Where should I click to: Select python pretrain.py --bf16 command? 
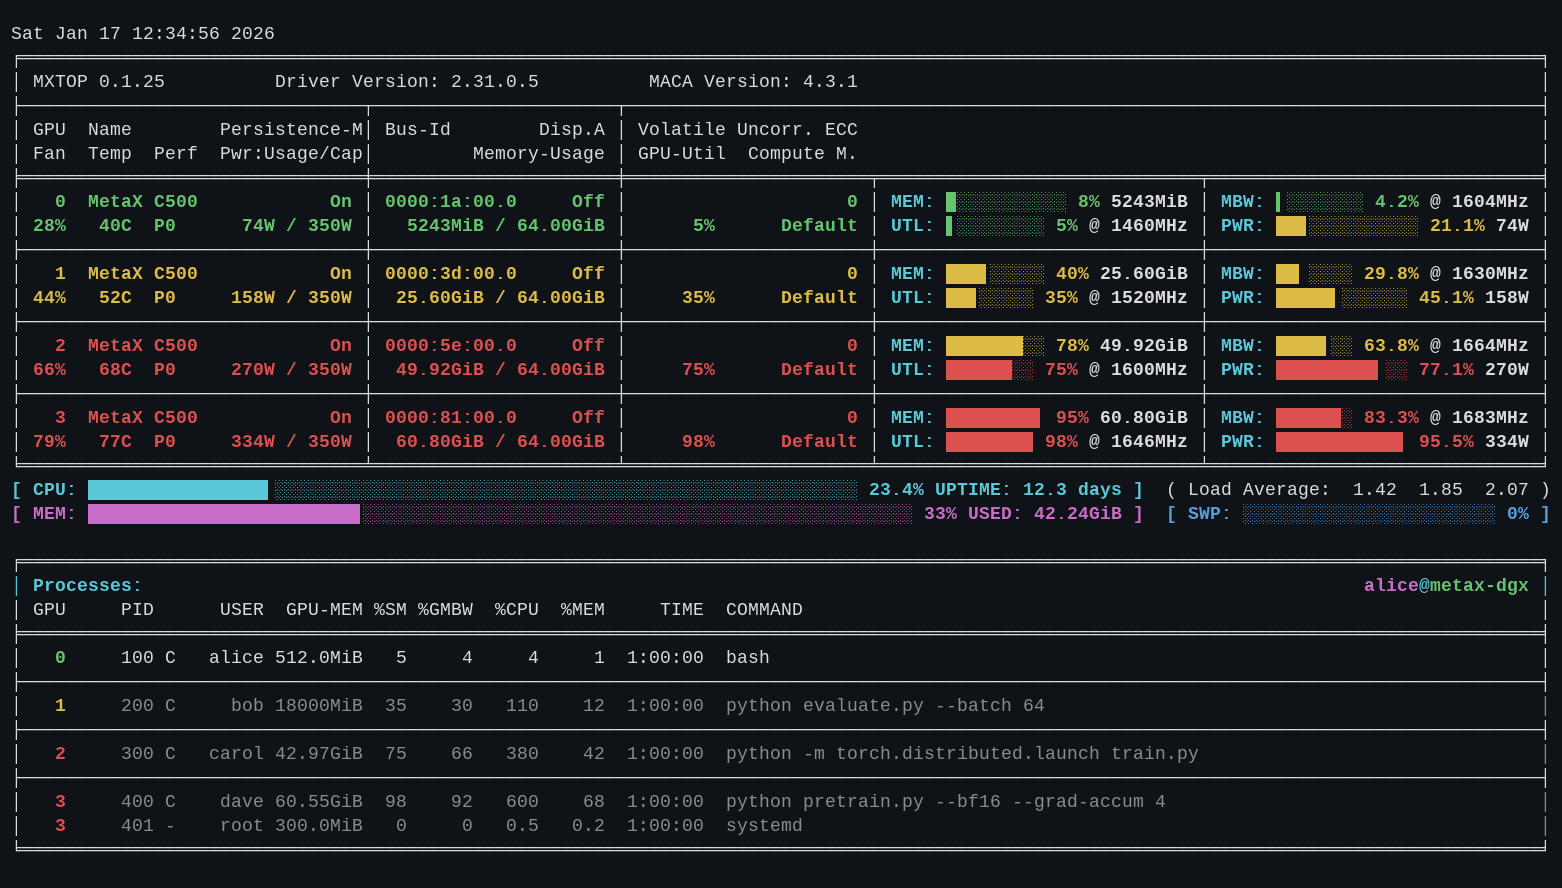pyautogui.click(x=946, y=802)
